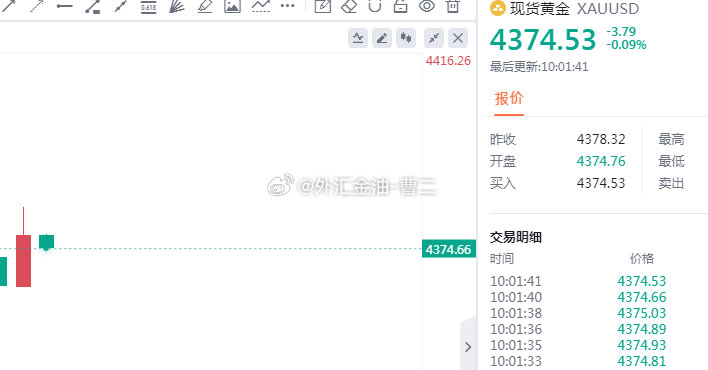Click the current price label 4374.66 on axis

click(x=448, y=249)
